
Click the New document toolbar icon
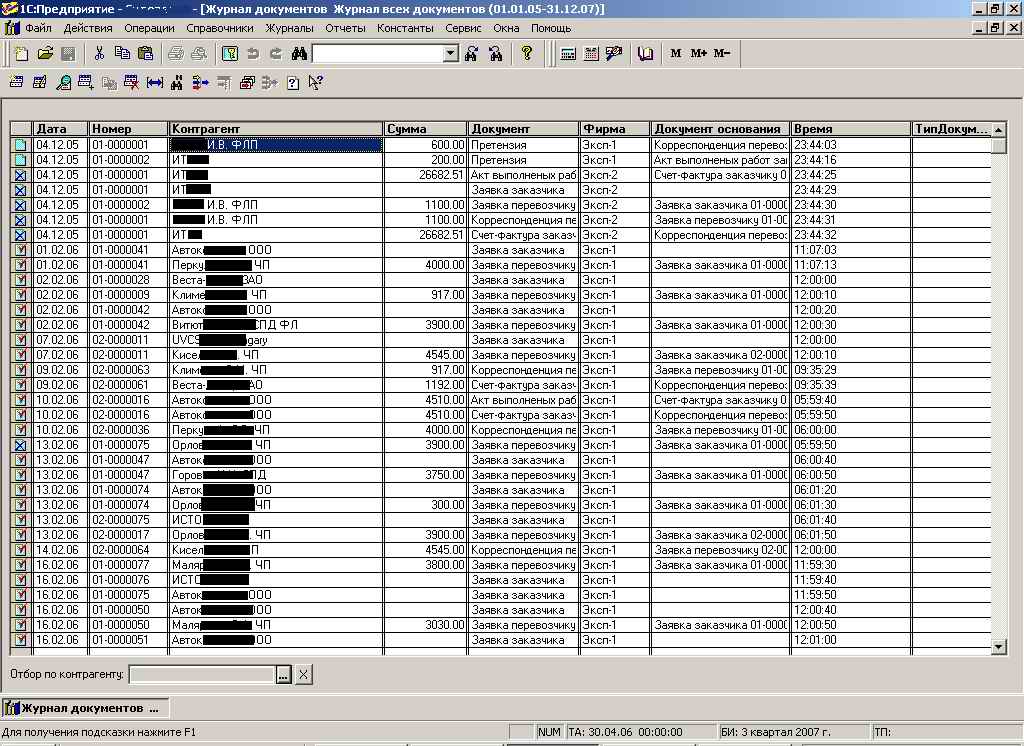(x=21, y=54)
